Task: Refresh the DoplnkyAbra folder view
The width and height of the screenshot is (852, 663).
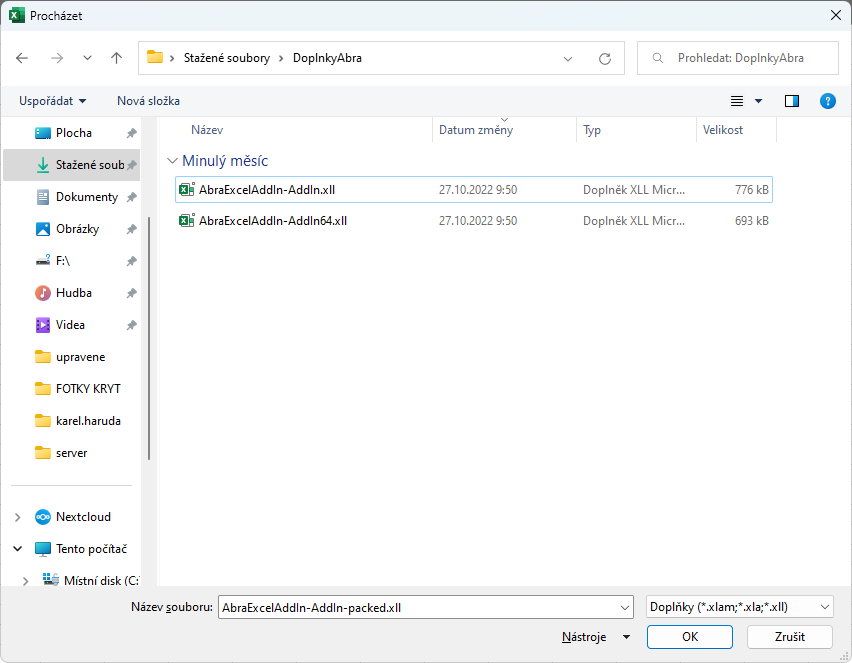Action: [605, 58]
